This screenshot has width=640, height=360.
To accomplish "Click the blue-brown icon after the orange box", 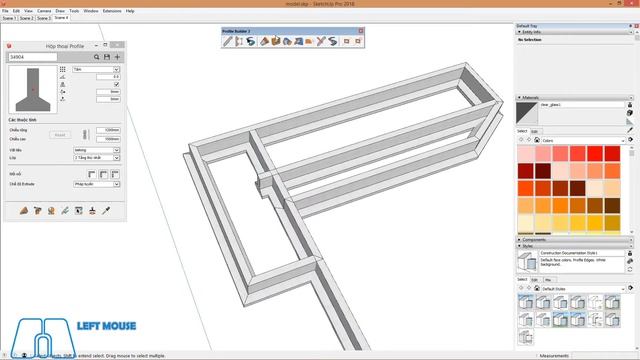I will (287, 41).
